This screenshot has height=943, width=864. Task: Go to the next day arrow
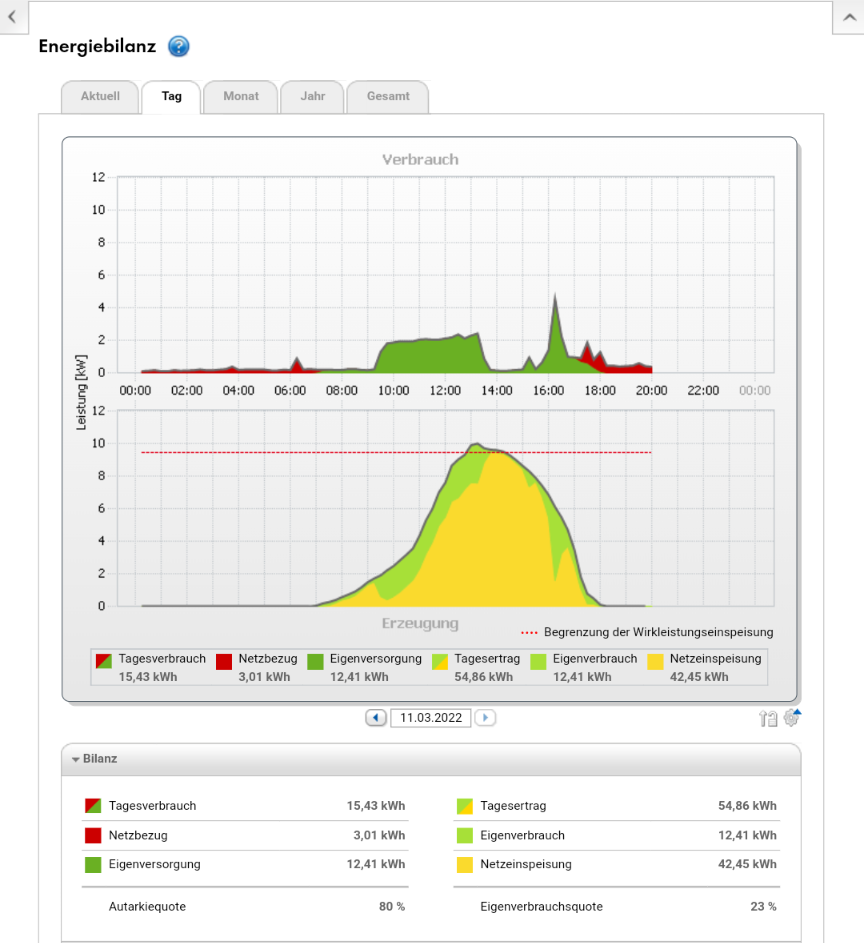(485, 717)
